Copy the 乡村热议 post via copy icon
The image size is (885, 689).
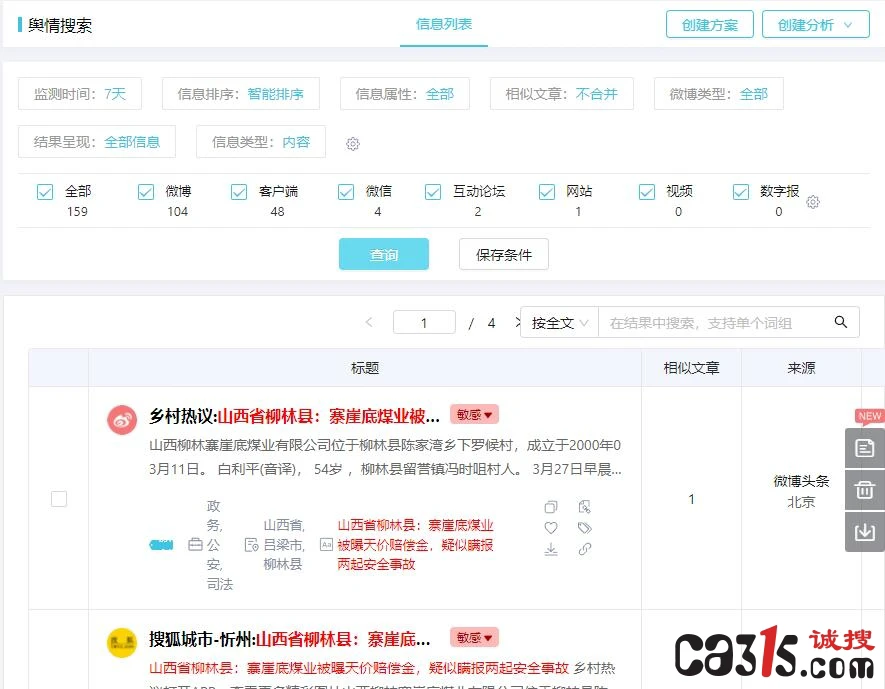[x=551, y=507]
